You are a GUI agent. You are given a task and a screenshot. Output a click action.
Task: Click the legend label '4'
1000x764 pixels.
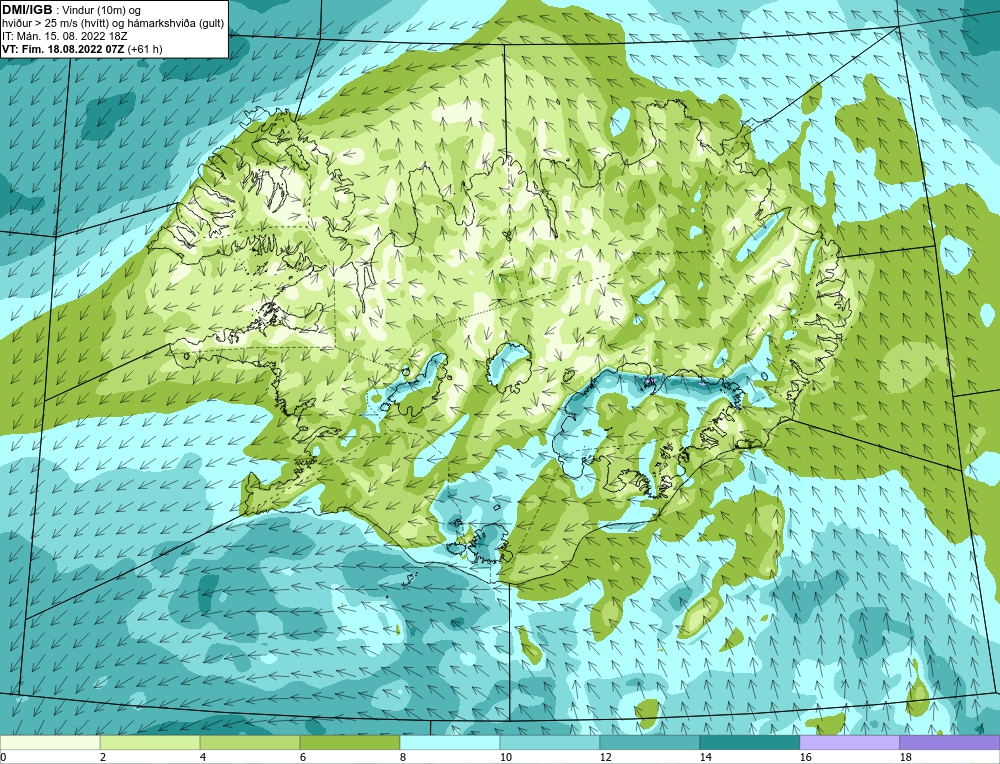click(x=203, y=757)
